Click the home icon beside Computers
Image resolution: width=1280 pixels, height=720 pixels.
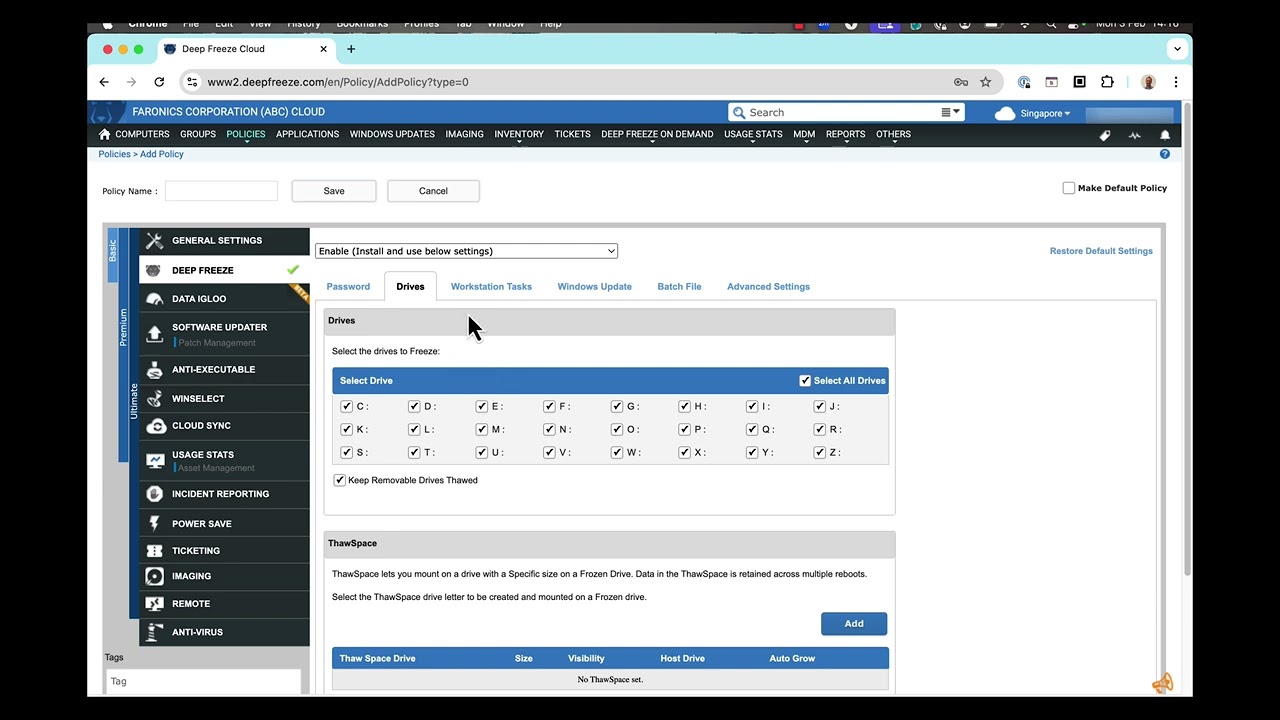(105, 134)
